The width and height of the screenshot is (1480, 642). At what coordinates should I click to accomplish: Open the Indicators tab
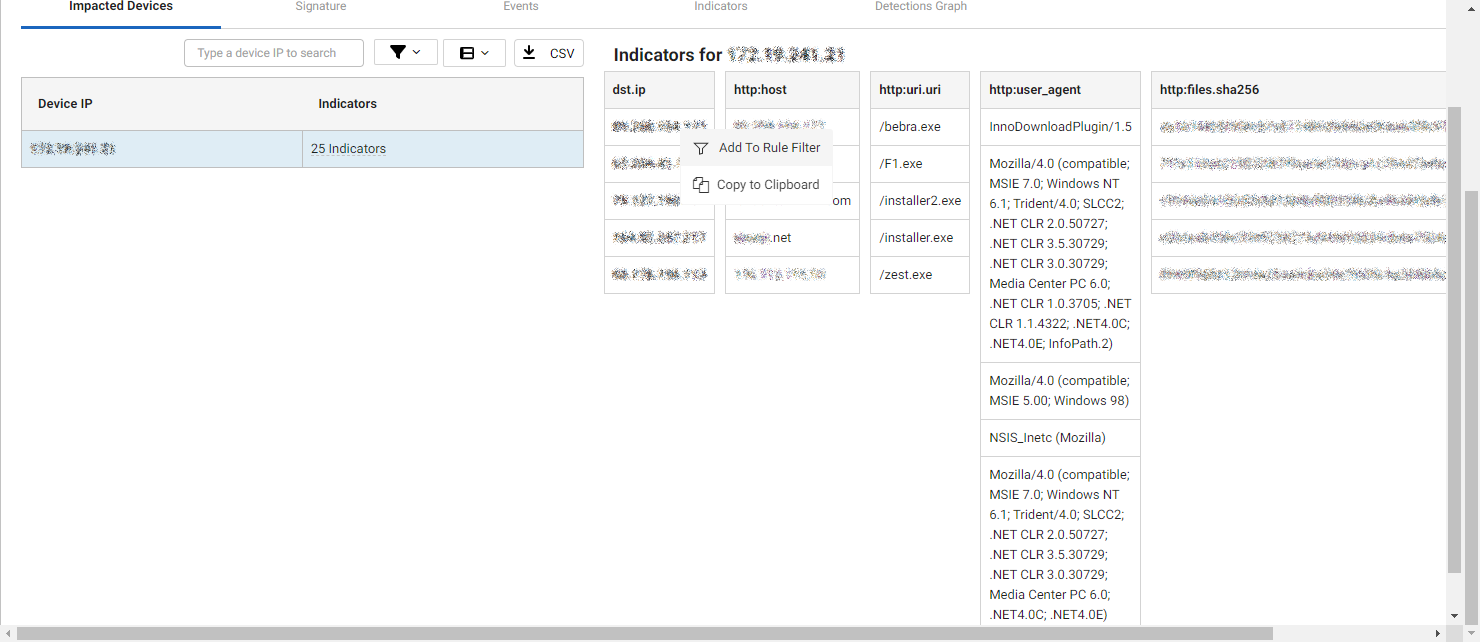point(721,7)
